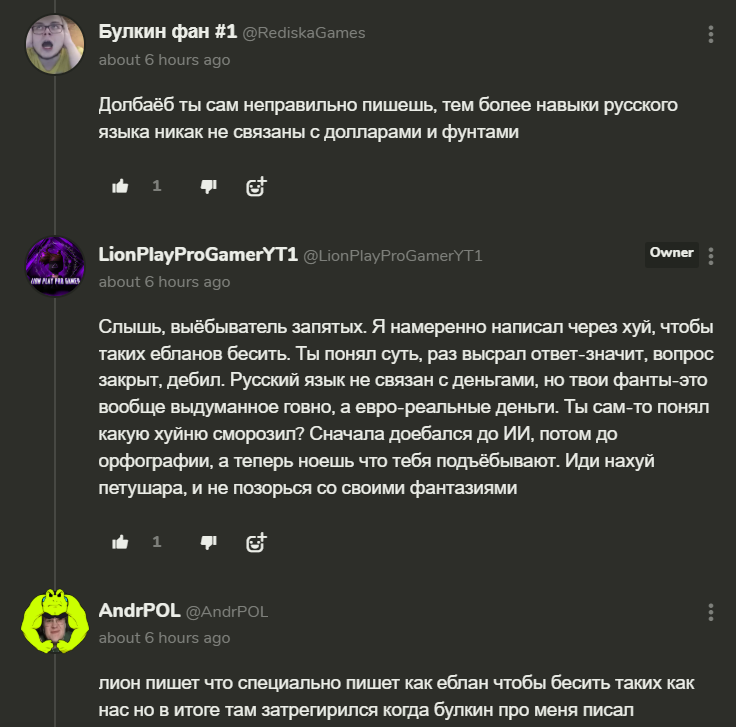View AndrPOL's green frog avatar
Screen dimensions: 736x727
53,621
